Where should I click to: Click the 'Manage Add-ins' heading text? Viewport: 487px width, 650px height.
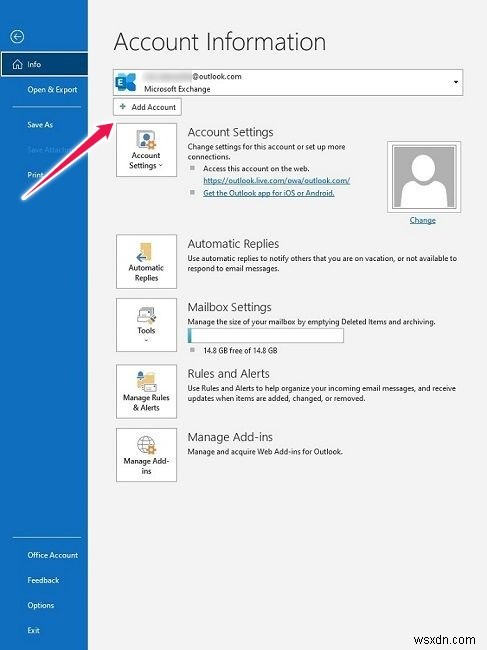[230, 437]
